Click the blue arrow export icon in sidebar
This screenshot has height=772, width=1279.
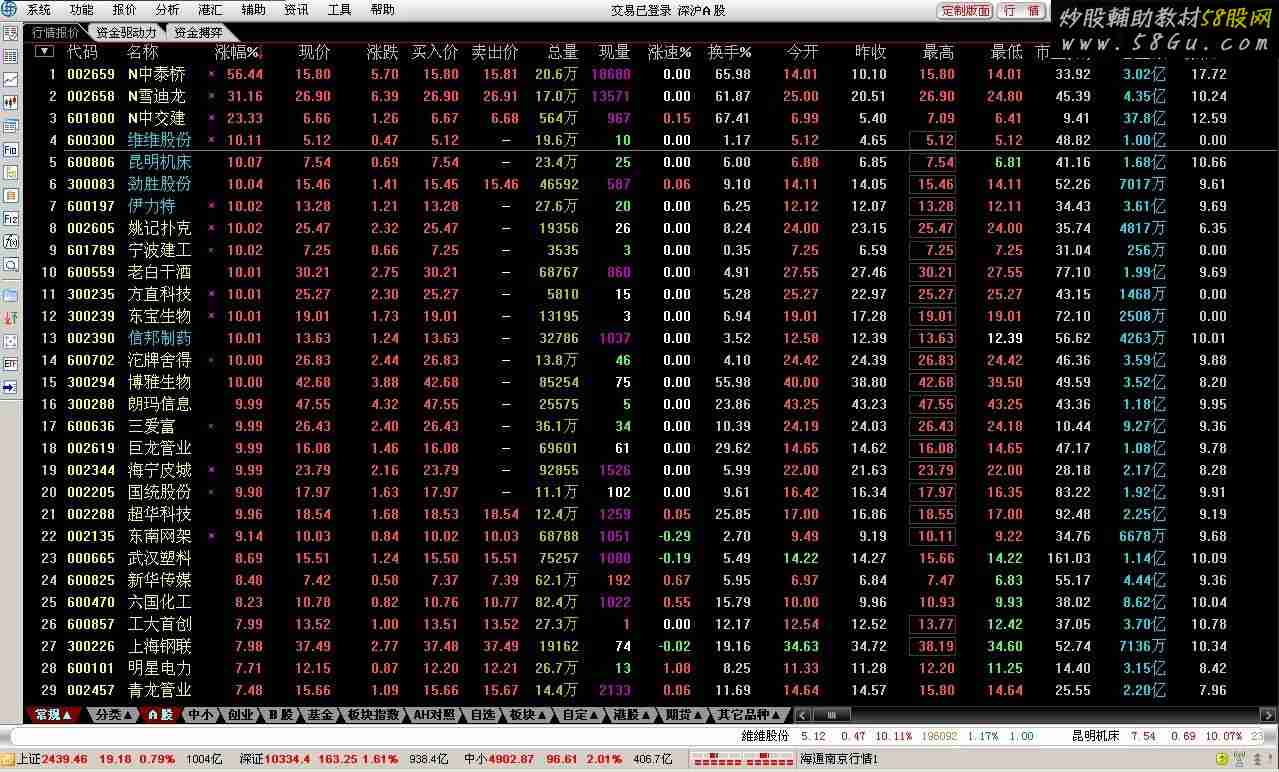10,387
